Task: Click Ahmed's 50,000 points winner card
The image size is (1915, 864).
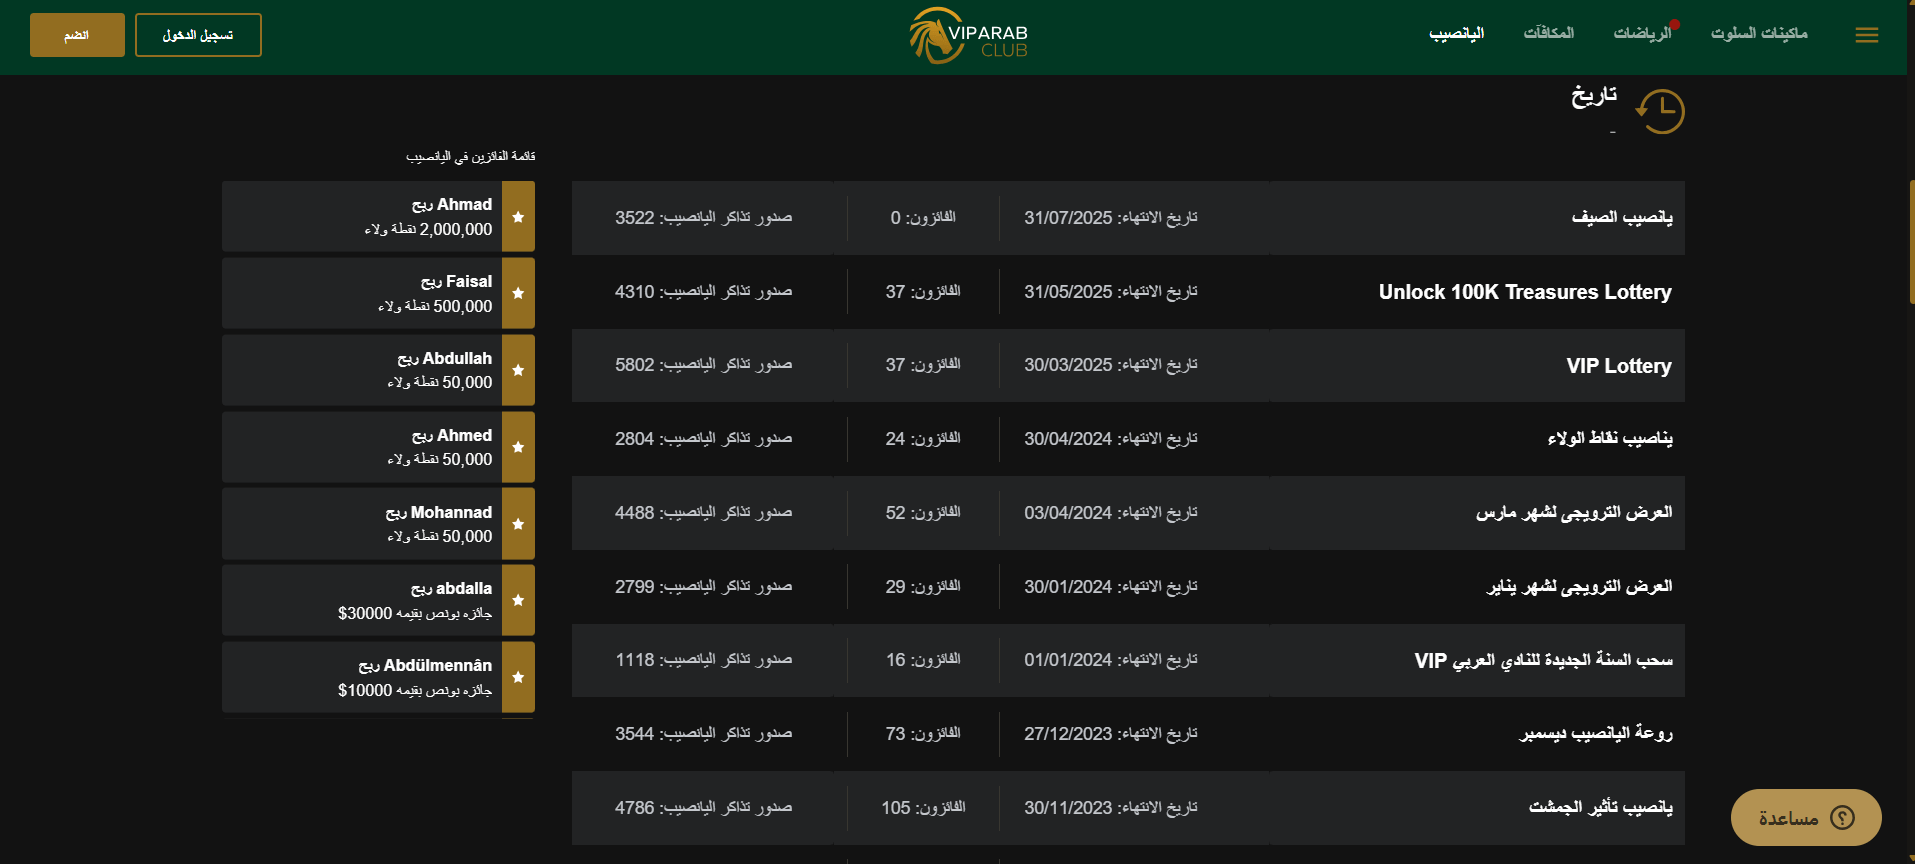Action: tap(378, 447)
